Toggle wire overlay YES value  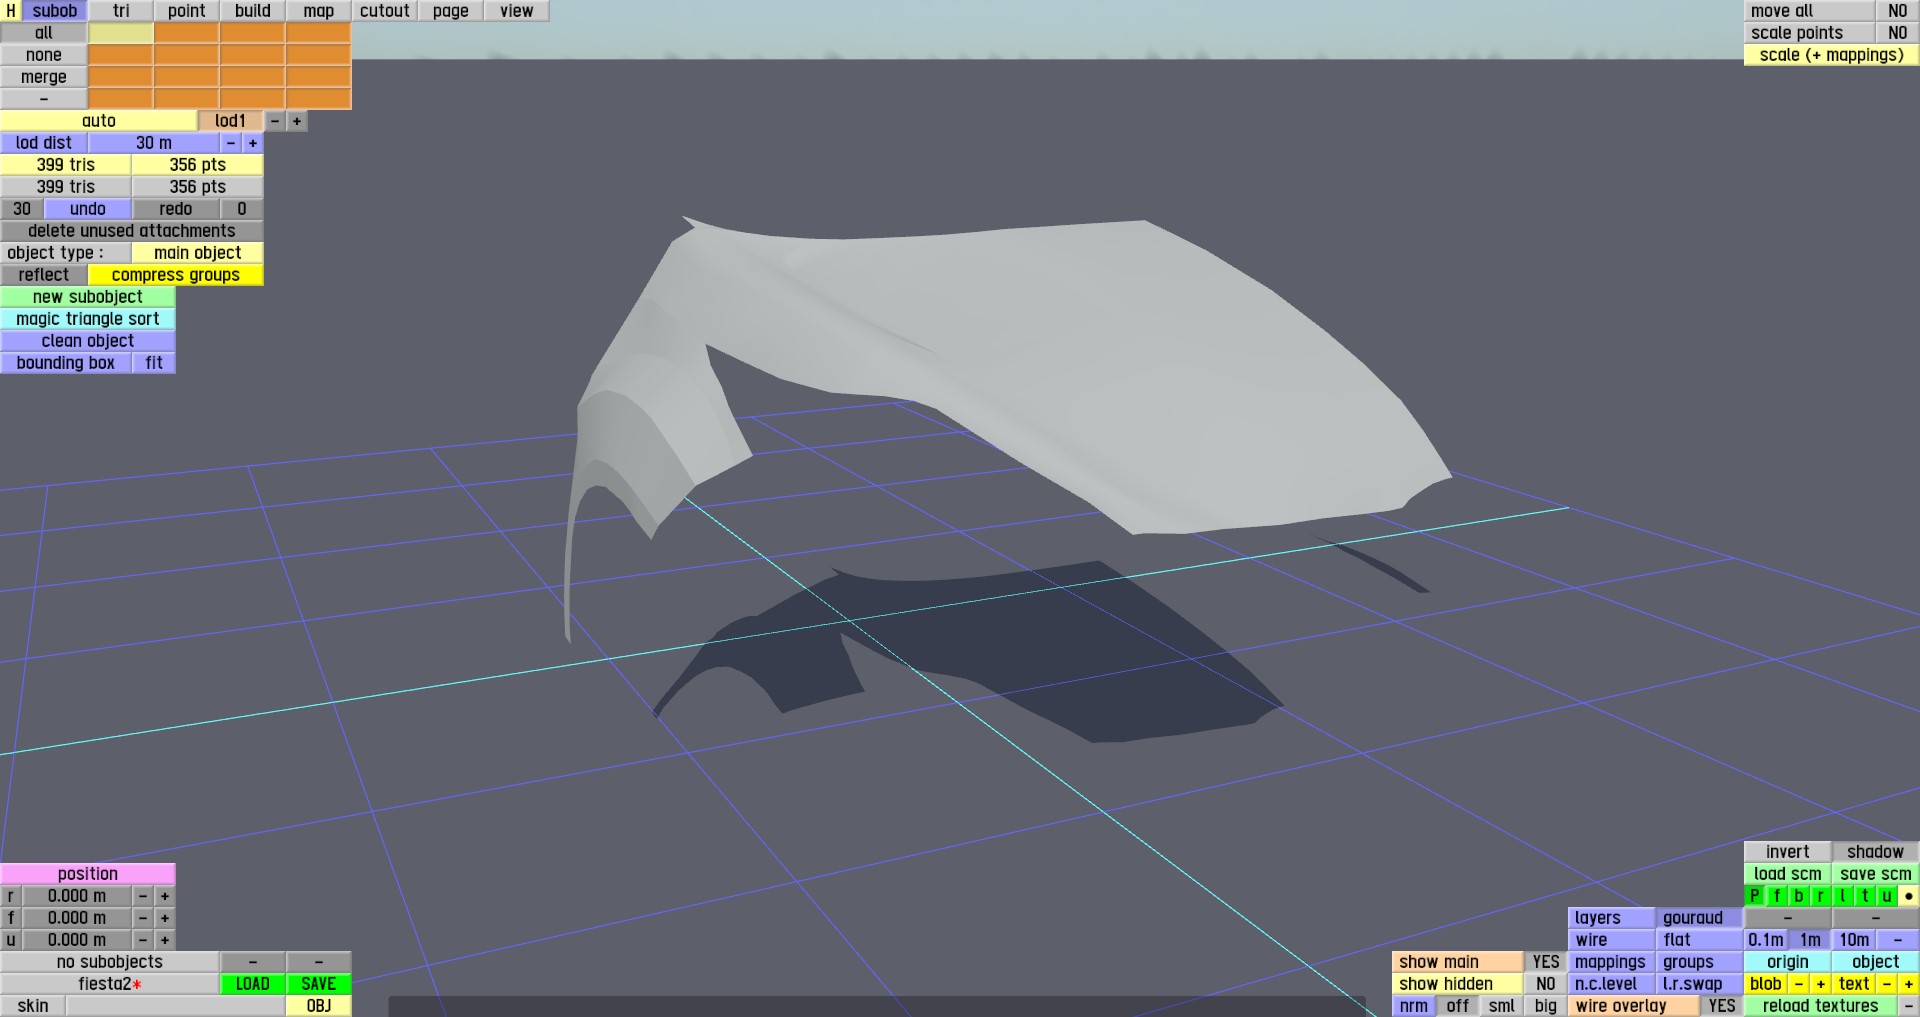click(x=1722, y=1006)
